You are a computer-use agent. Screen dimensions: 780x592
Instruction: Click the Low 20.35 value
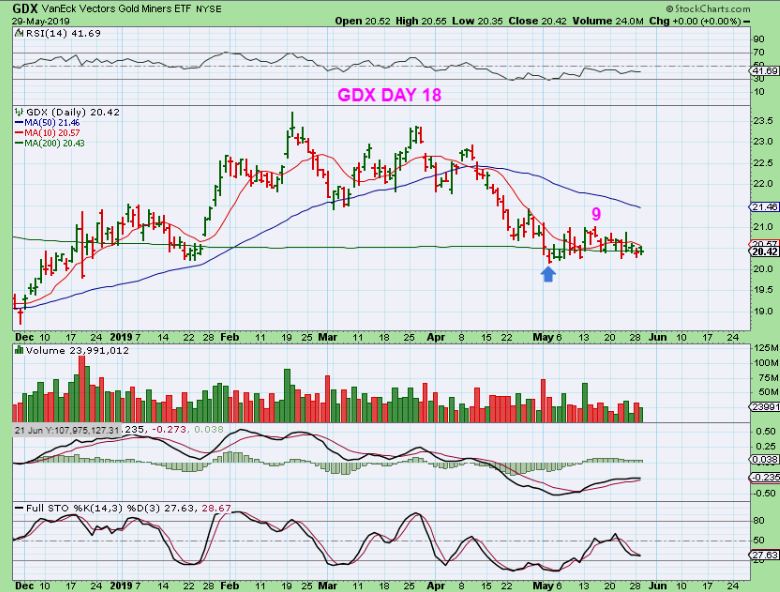coord(478,21)
